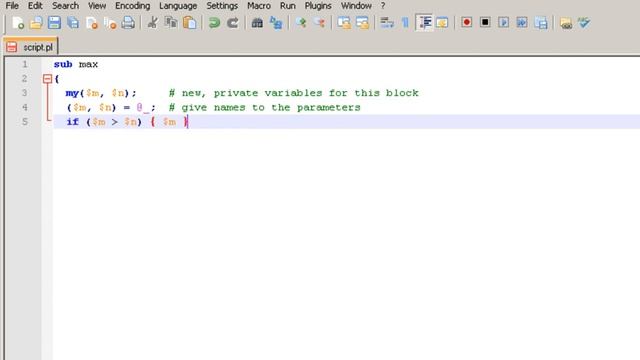The width and height of the screenshot is (640, 360).
Task: Click the Zoom Out icon
Action: coord(320,22)
